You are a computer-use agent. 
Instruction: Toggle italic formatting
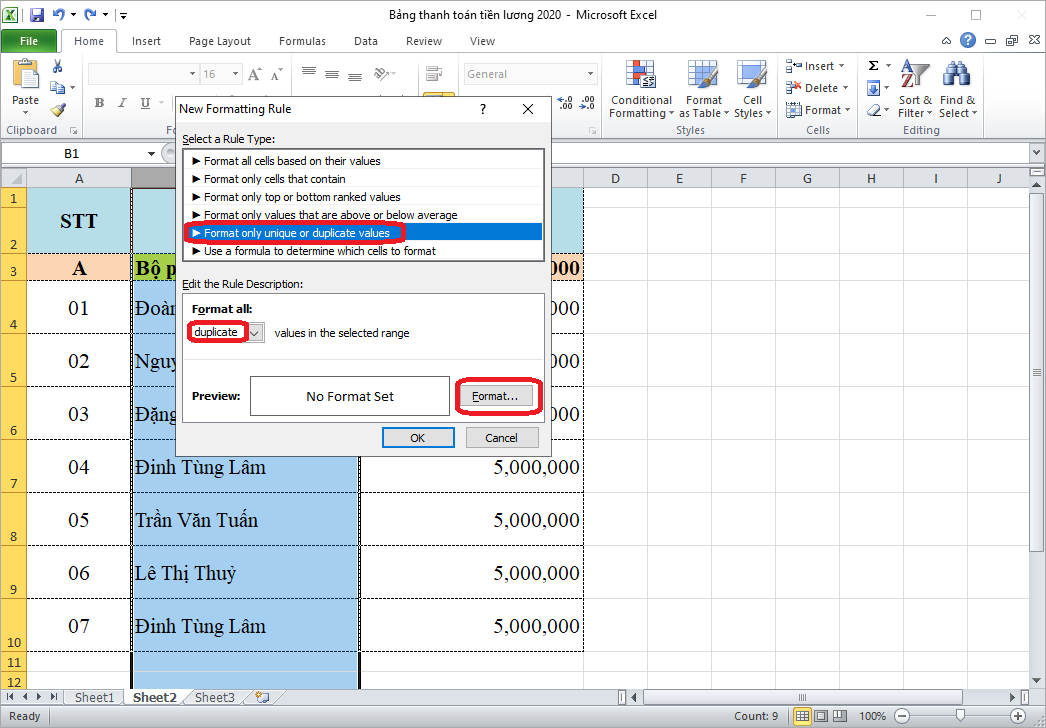pos(121,102)
